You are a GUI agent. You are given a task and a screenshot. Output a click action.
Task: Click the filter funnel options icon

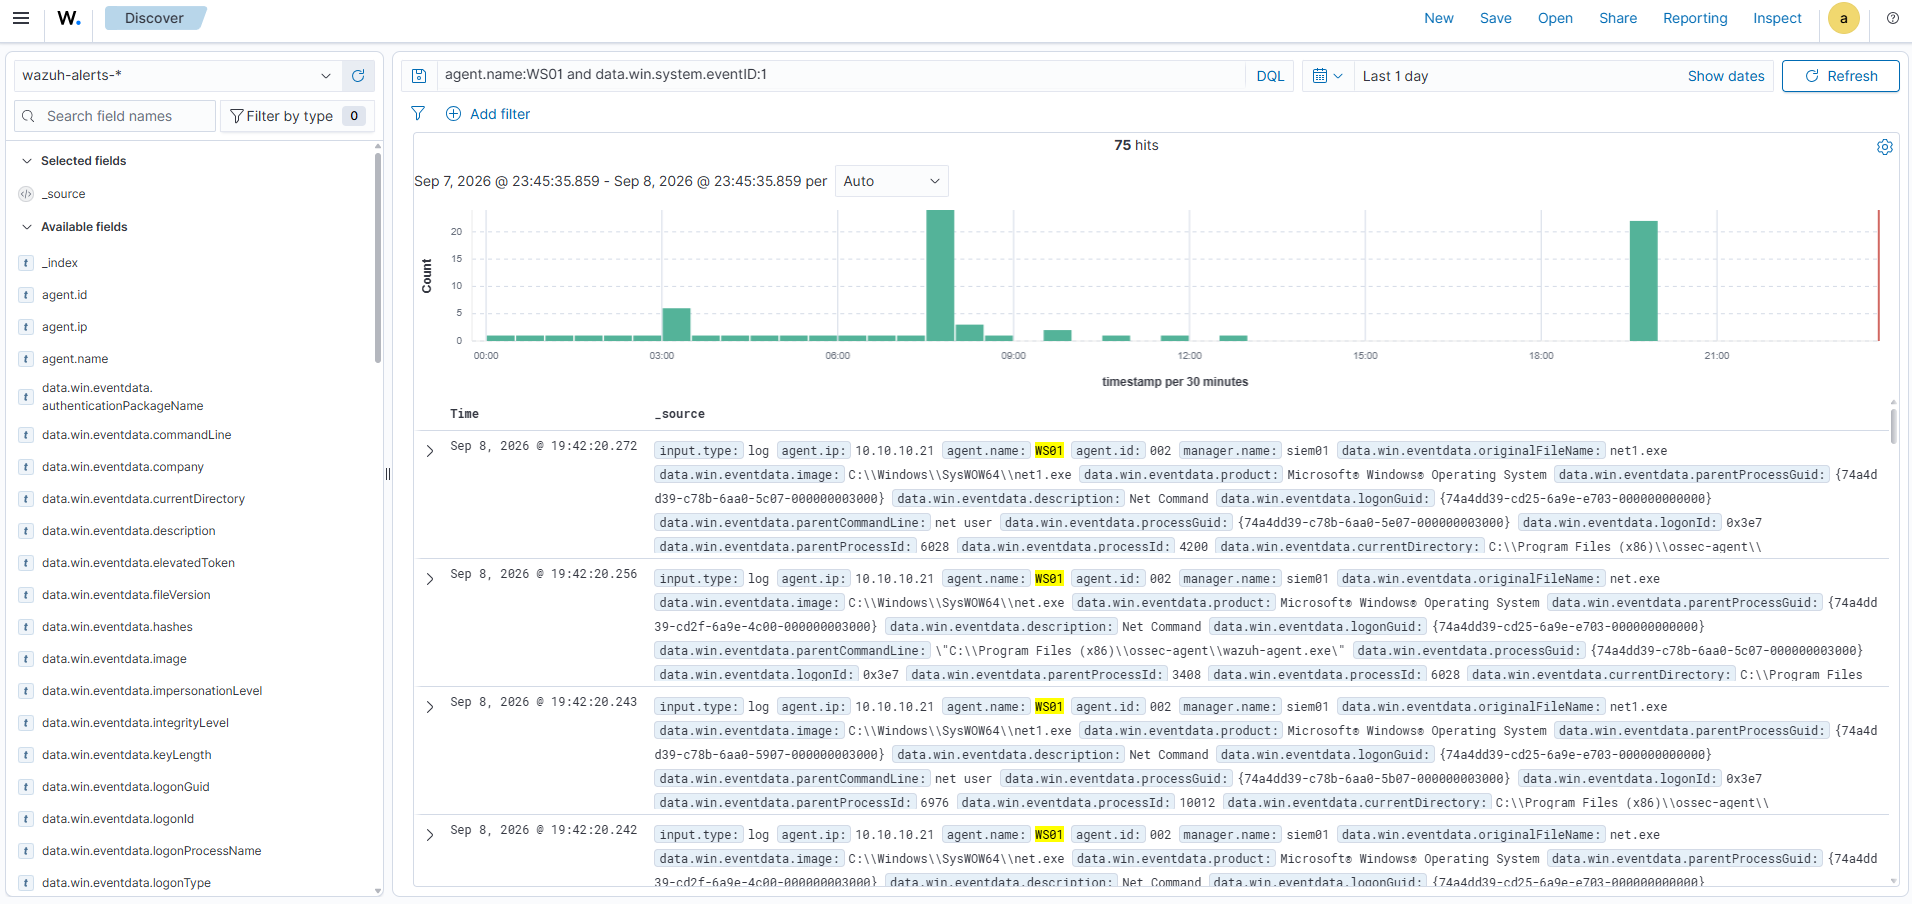418,114
